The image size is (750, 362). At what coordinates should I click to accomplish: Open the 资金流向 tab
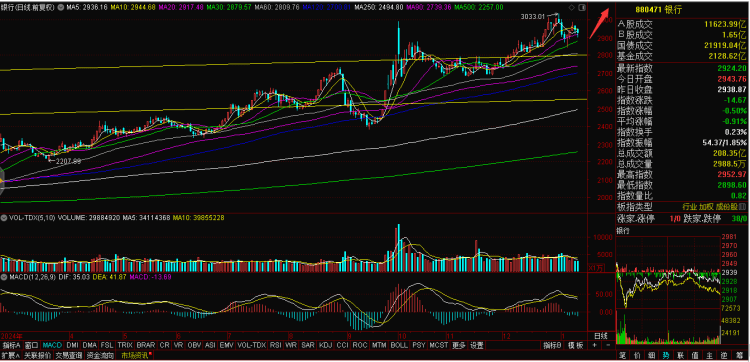tap(100, 355)
